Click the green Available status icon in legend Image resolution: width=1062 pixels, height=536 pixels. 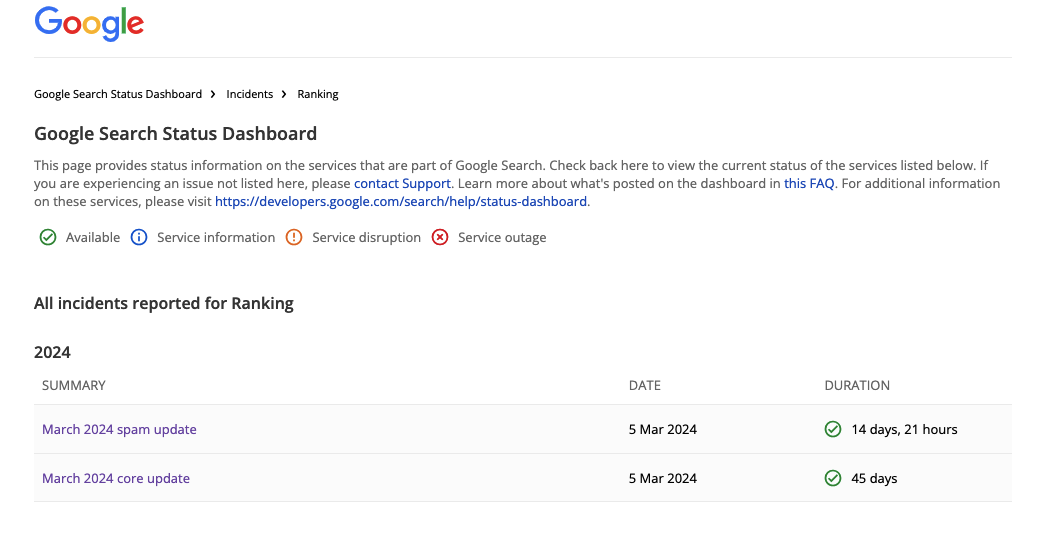[x=48, y=237]
